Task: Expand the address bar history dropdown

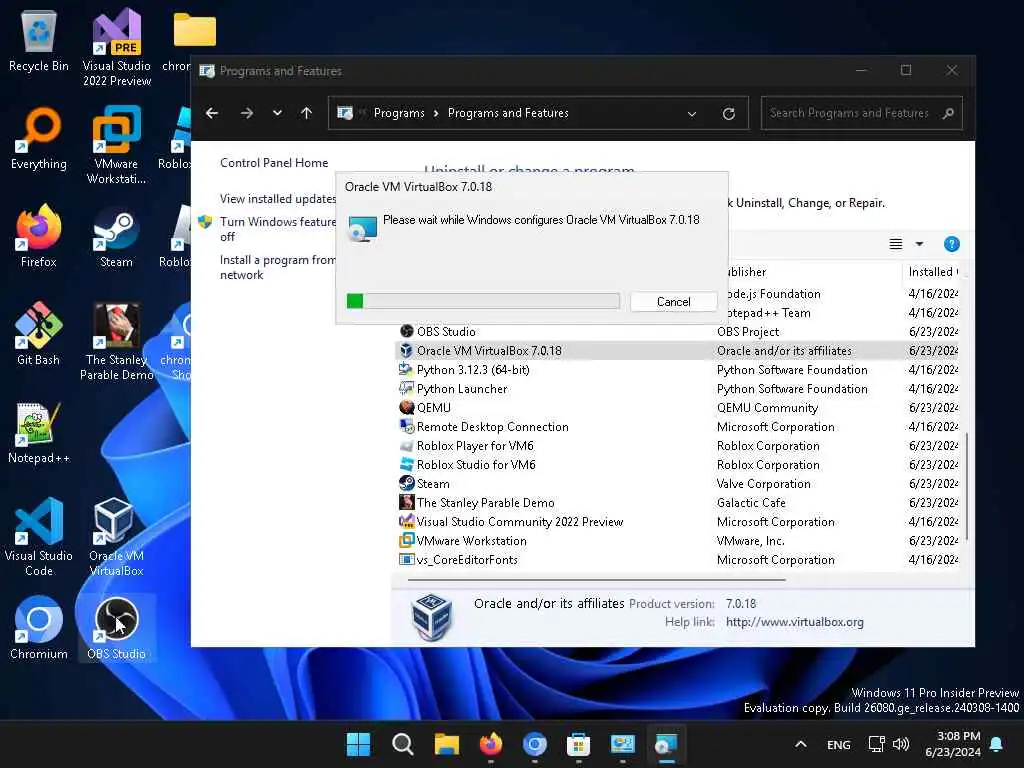Action: [692, 114]
